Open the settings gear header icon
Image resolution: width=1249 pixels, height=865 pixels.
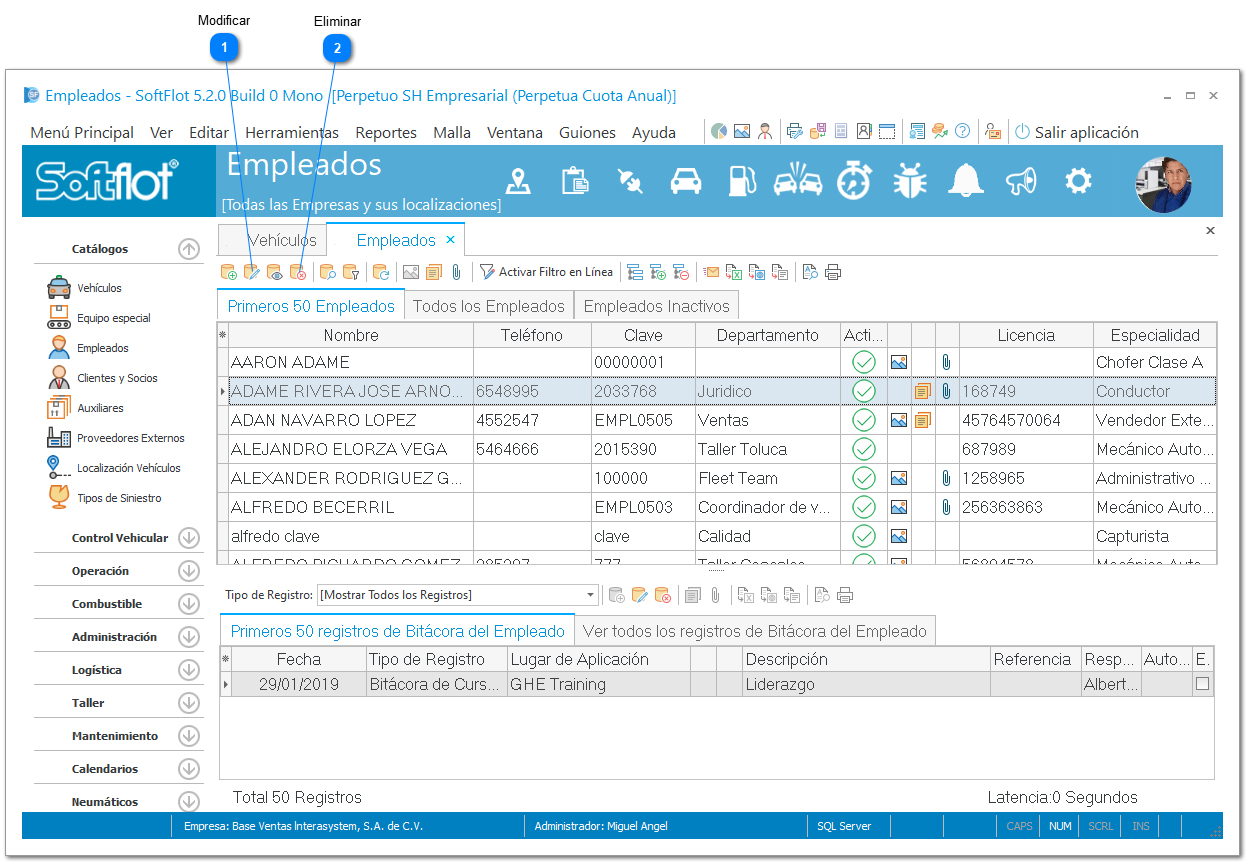pos(1078,181)
